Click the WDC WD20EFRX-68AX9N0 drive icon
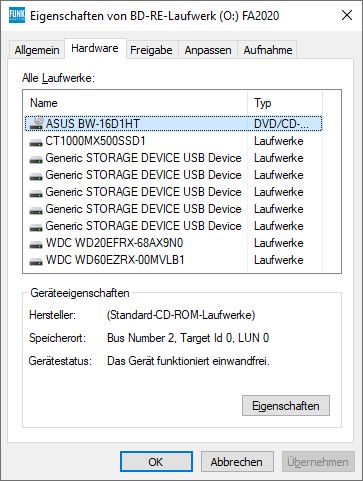The height and width of the screenshot is (481, 363). pyautogui.click(x=36, y=244)
